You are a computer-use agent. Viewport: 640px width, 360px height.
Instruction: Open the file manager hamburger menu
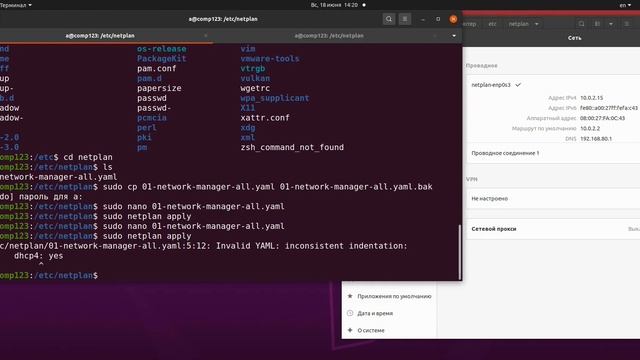point(627,24)
